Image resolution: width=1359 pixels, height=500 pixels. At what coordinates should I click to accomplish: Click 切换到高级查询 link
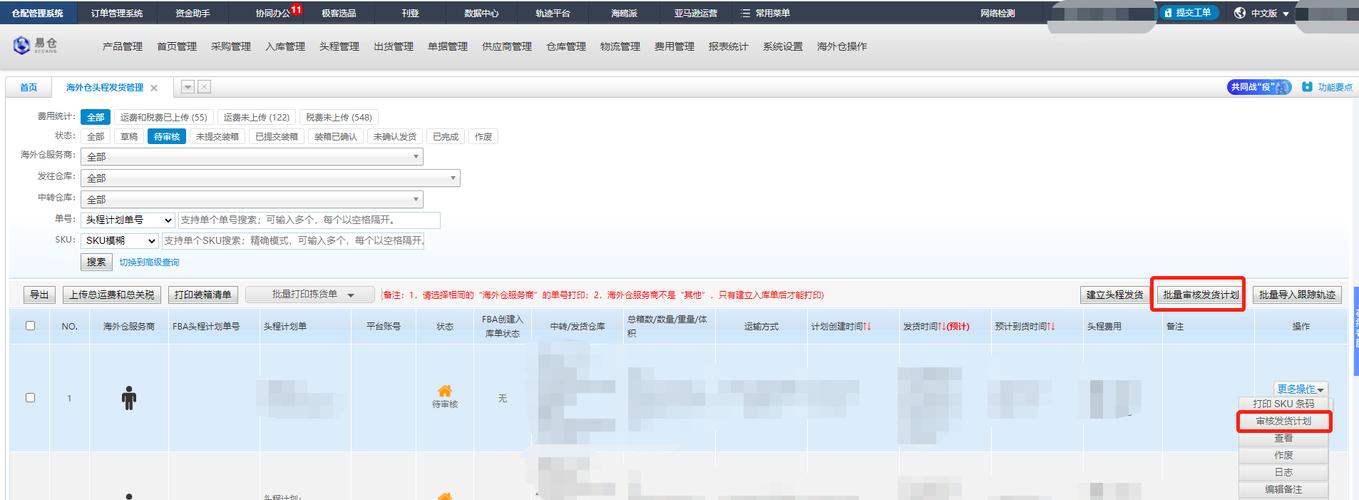click(149, 262)
